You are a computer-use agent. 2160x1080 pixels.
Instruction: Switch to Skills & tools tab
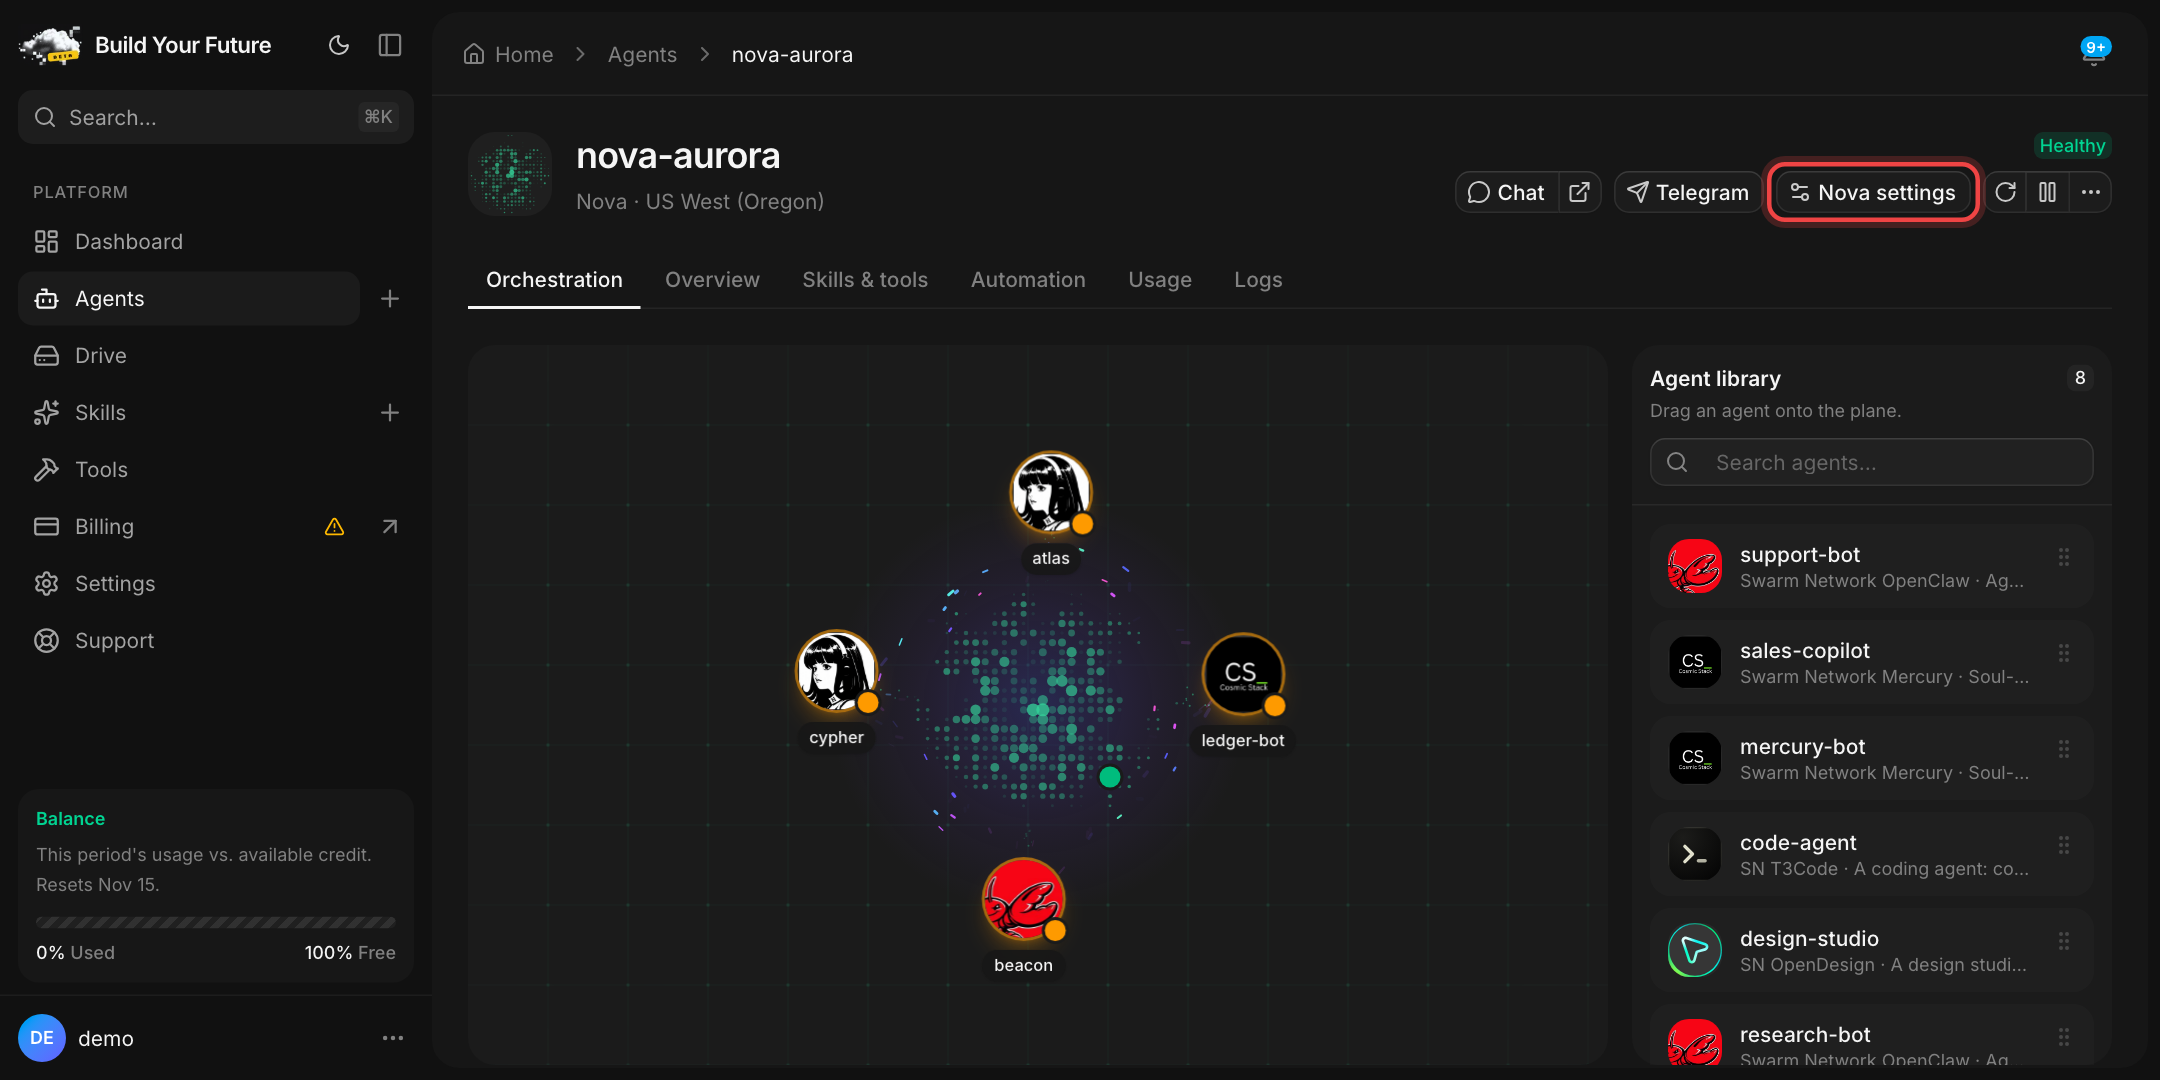pyautogui.click(x=865, y=280)
